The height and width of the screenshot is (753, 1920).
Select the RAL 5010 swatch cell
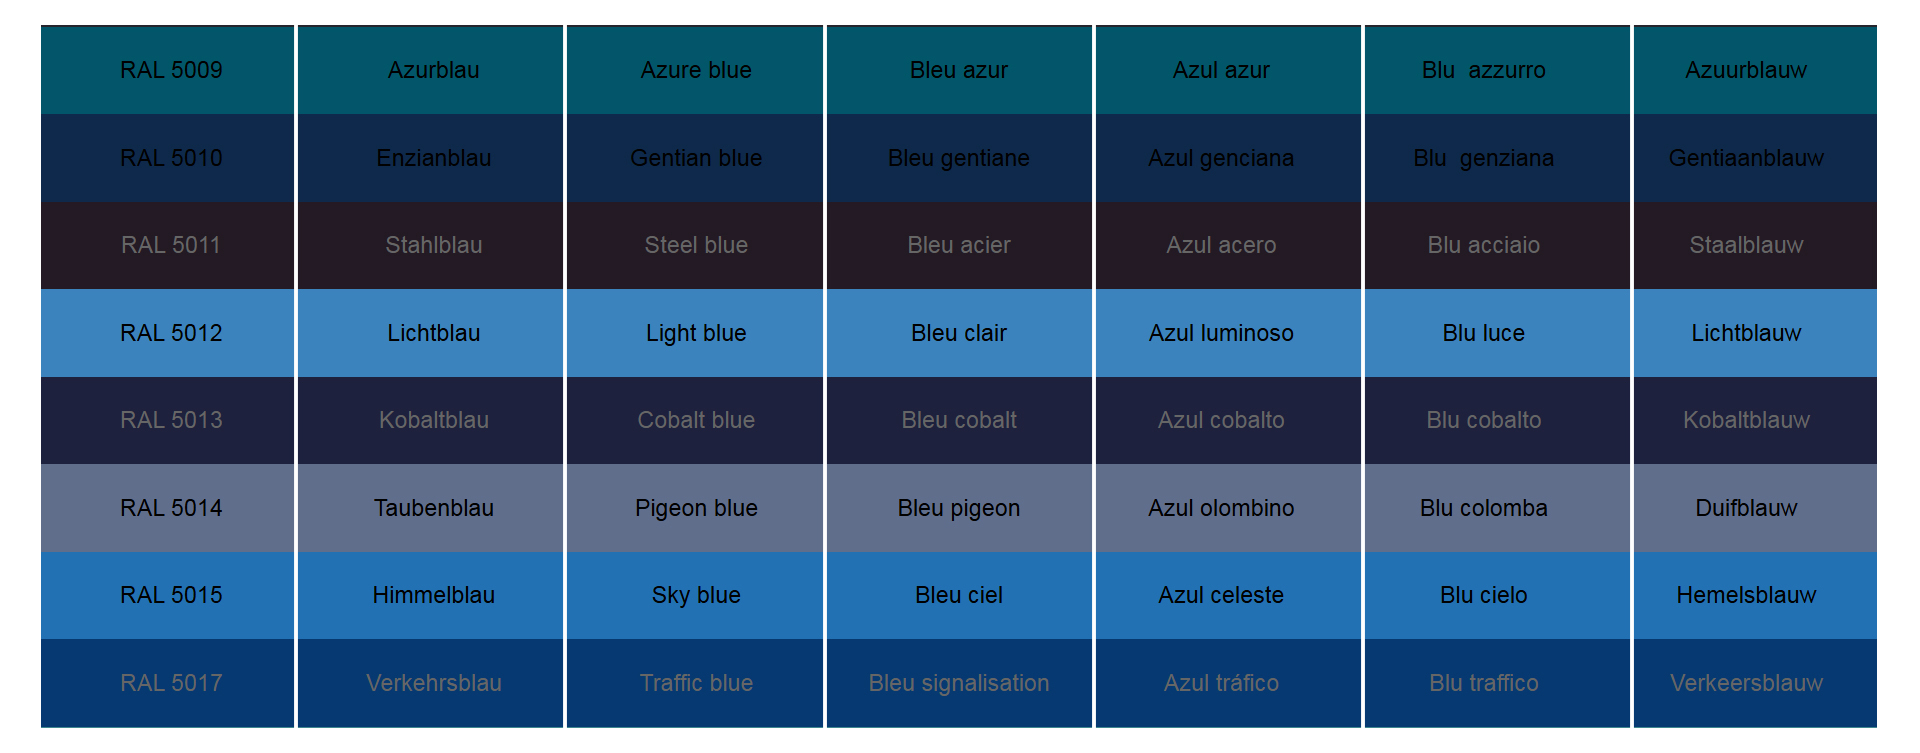pos(171,158)
